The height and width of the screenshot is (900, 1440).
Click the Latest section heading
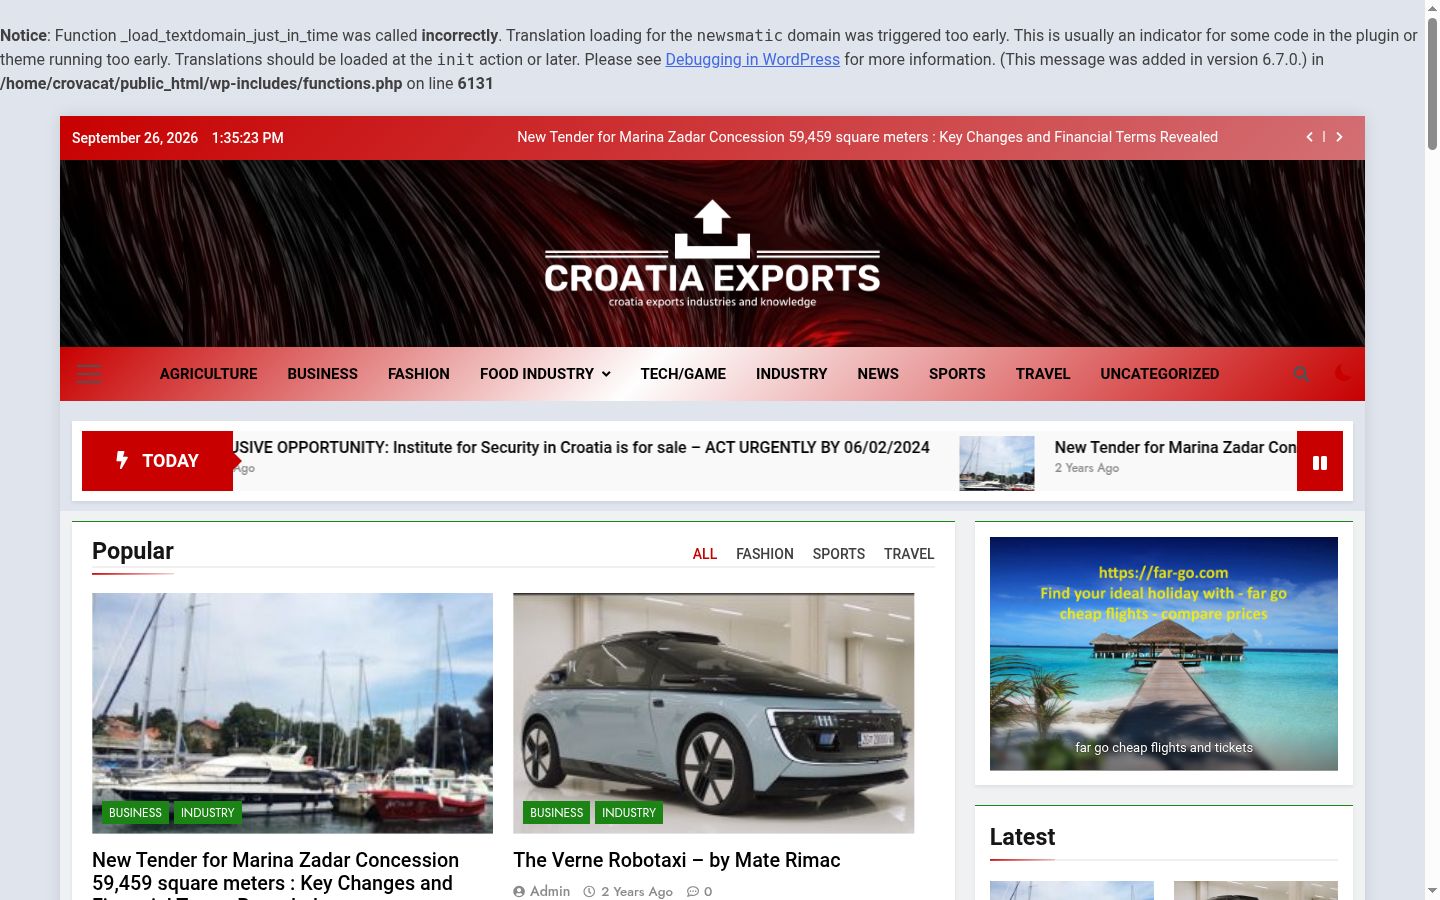click(x=1022, y=837)
